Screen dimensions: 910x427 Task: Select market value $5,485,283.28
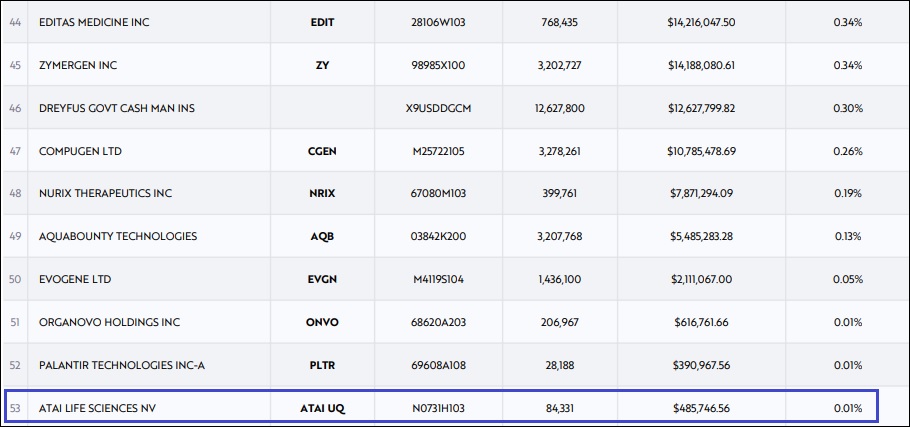pyautogui.click(x=701, y=236)
